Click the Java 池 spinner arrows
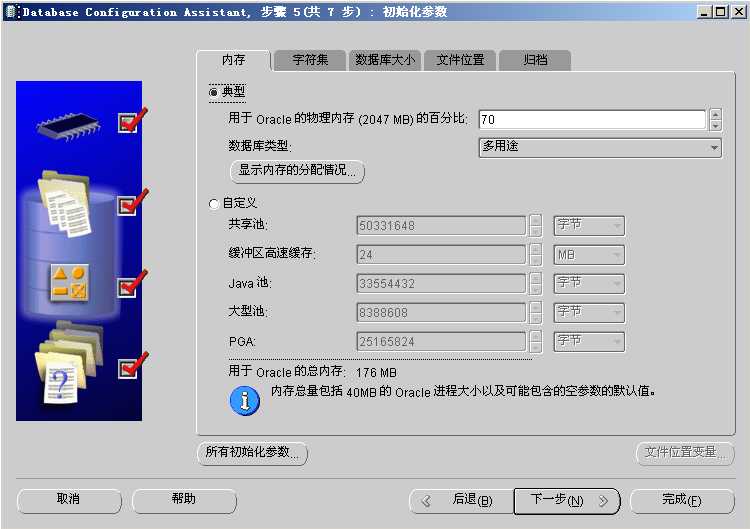This screenshot has width=750, height=529. [536, 284]
